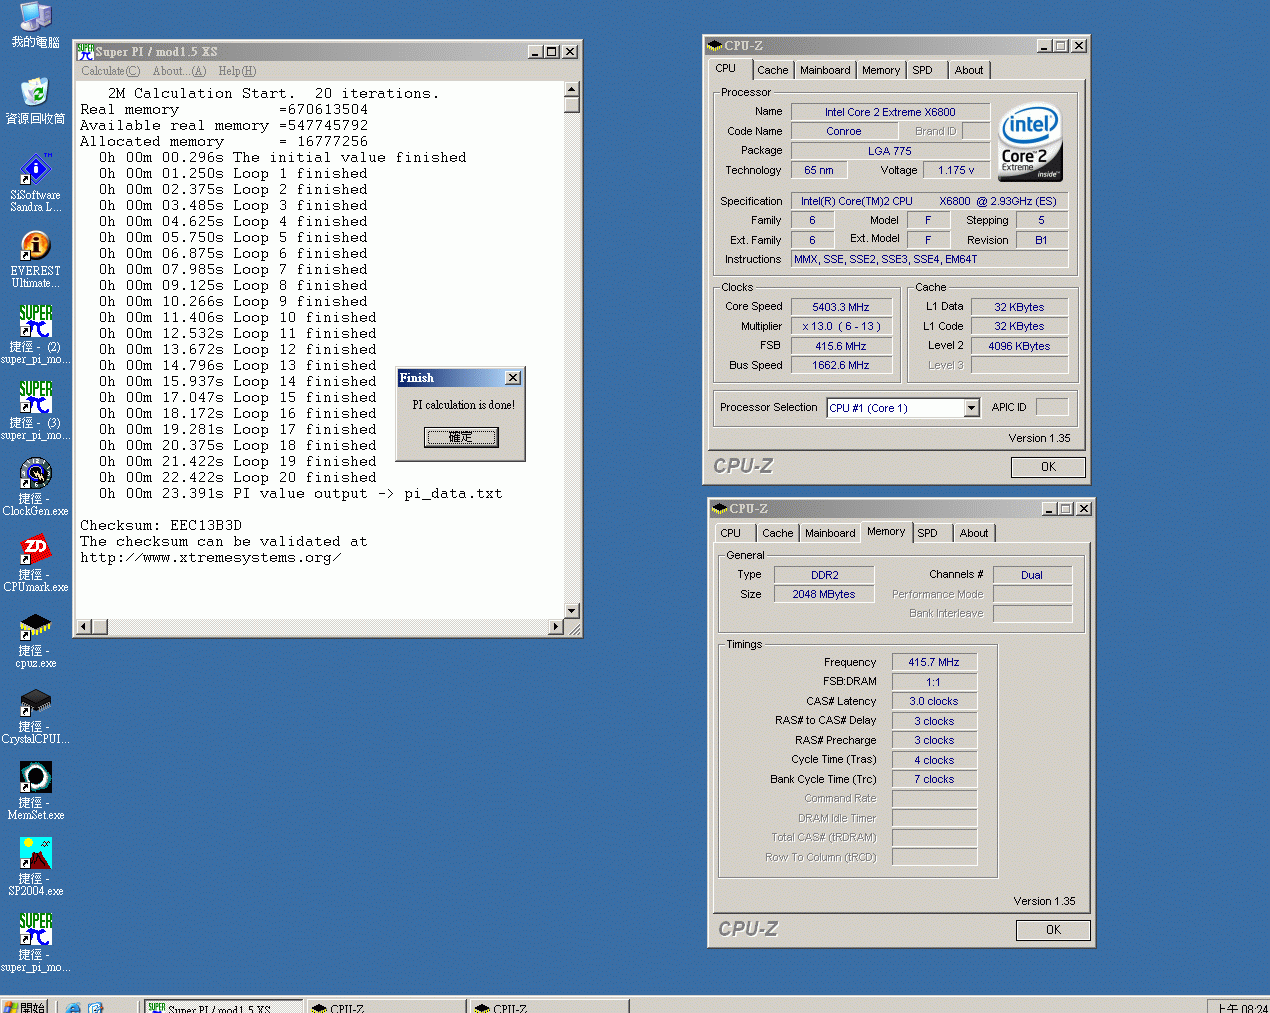1270x1013 pixels.
Task: Click Super PI horizontal scrollbar right arrow
Action: click(x=557, y=627)
